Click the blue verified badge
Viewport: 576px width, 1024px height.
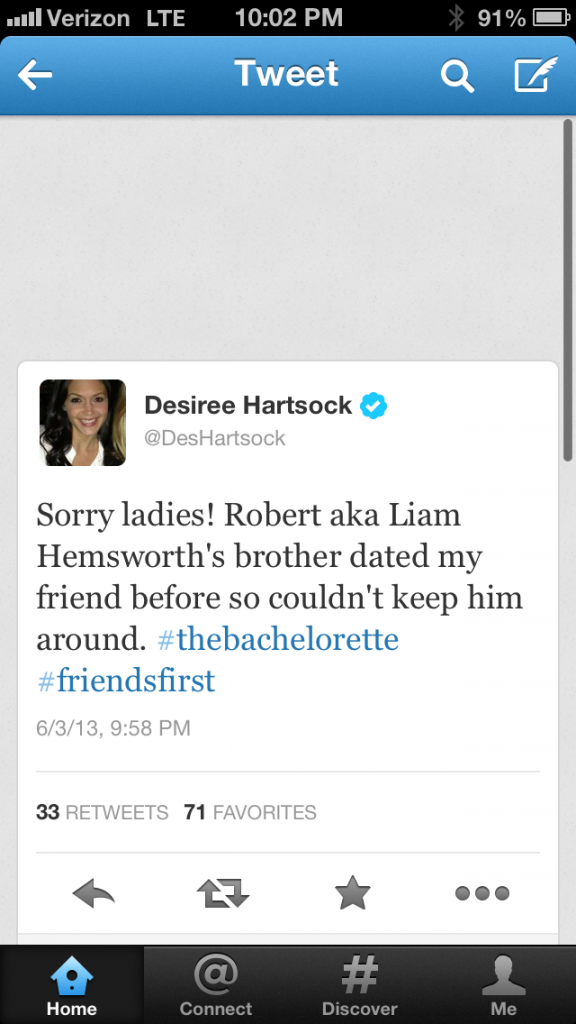coord(374,406)
